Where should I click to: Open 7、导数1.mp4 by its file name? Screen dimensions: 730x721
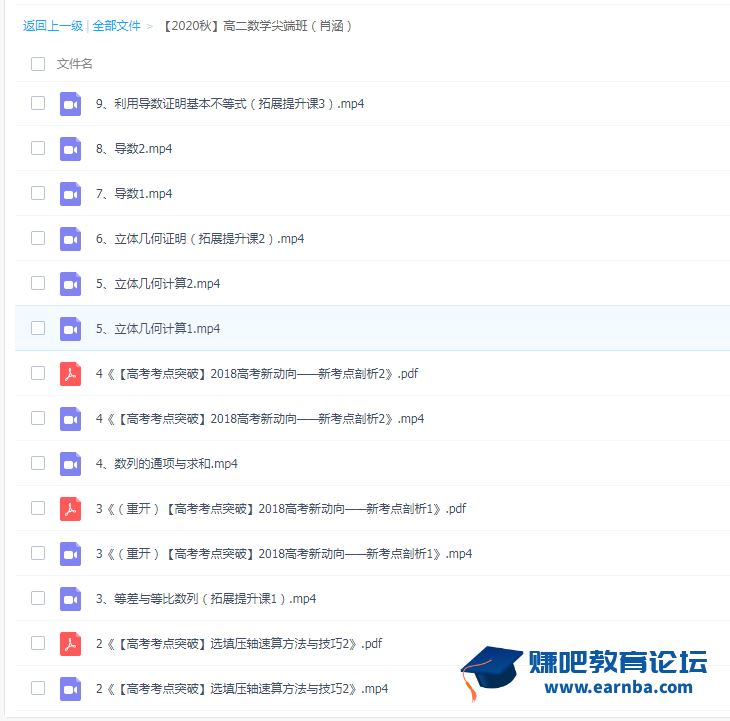(x=134, y=194)
